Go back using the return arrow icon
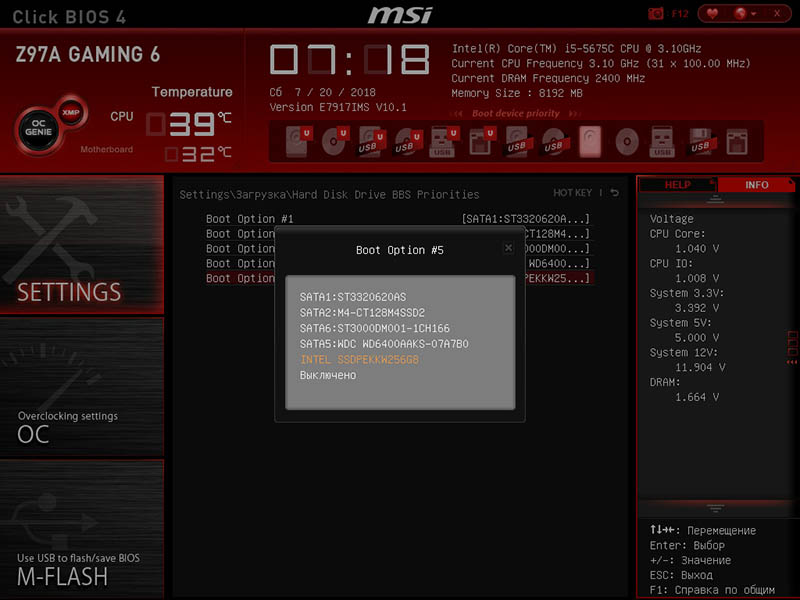Screen dimensions: 800x600 coord(615,193)
